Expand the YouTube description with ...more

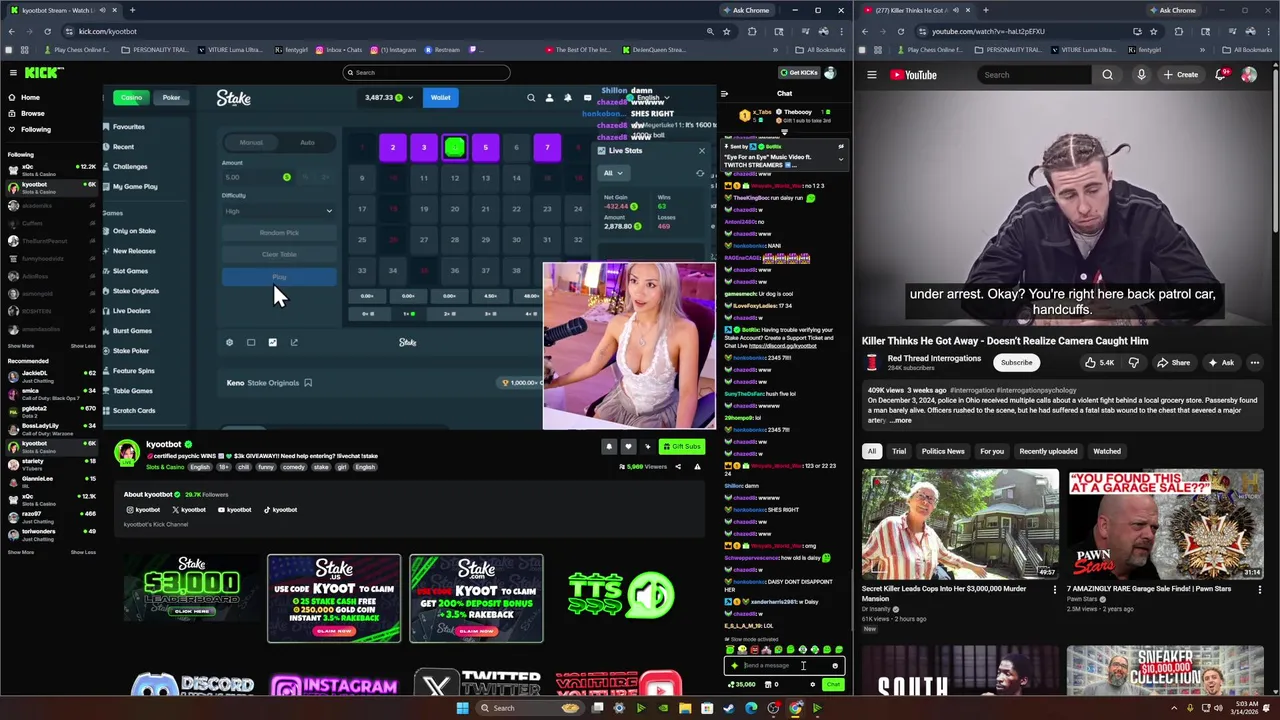point(900,420)
